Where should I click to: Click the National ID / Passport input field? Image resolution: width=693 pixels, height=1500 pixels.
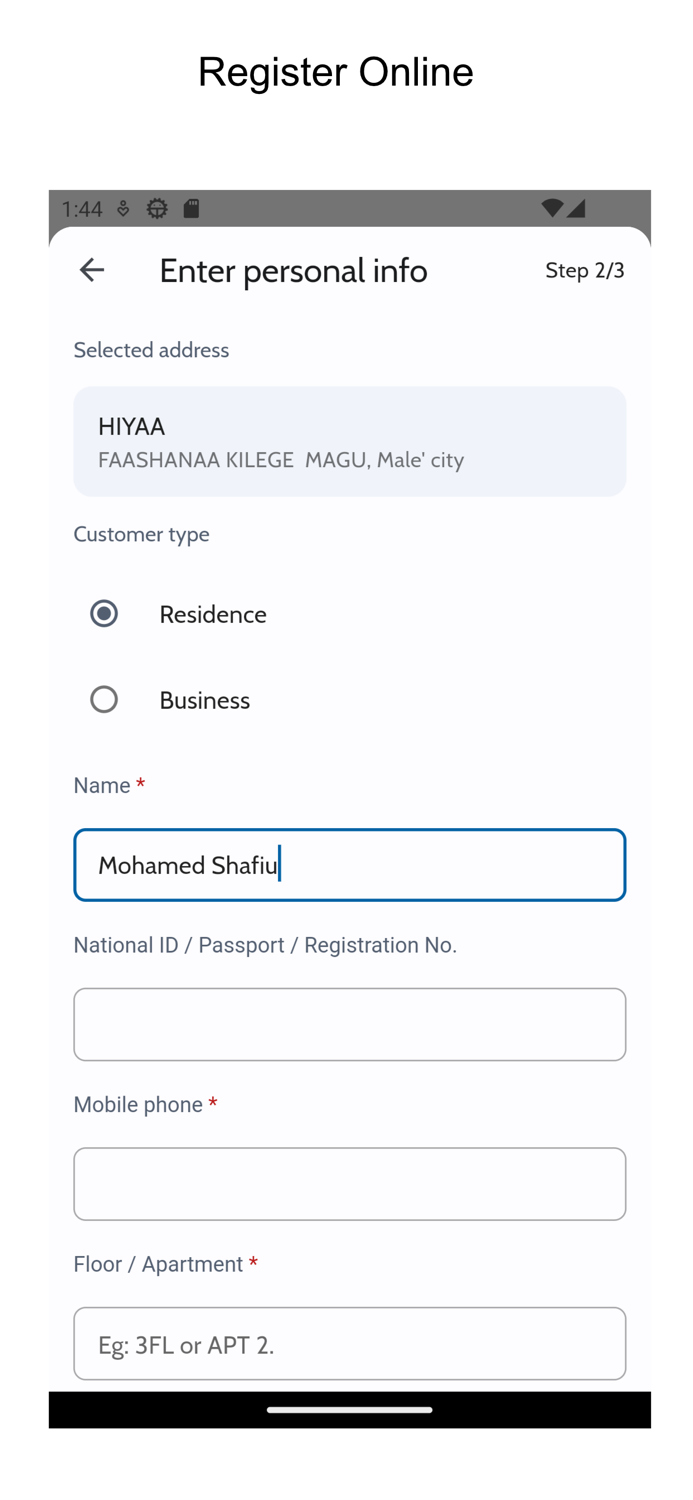349,1024
